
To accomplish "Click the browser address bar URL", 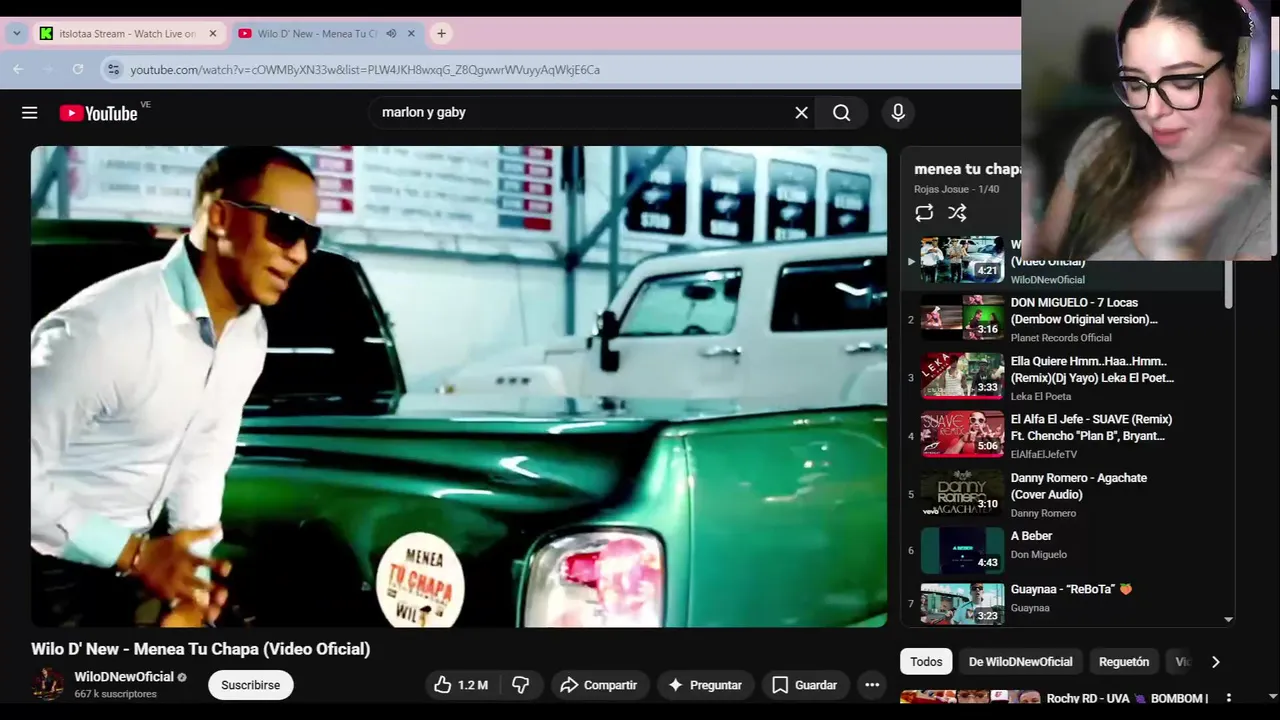I will click(x=365, y=70).
